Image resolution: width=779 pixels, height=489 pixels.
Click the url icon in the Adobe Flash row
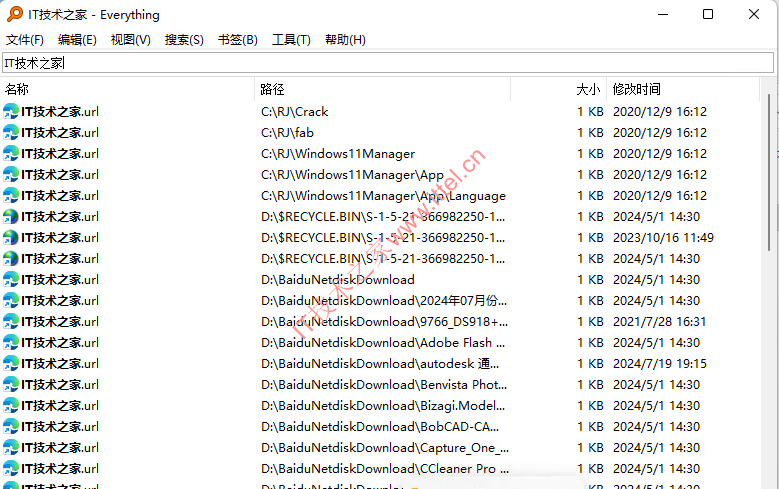click(10, 343)
